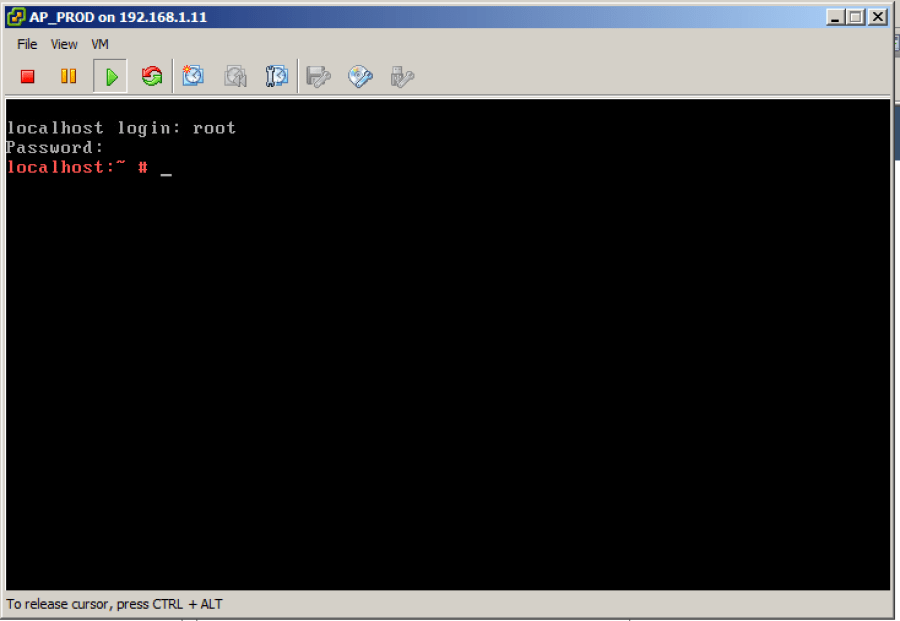Screen dimensions: 900x621
Task: Click the localhost:~ # shell prompt
Action: [x=77, y=168]
